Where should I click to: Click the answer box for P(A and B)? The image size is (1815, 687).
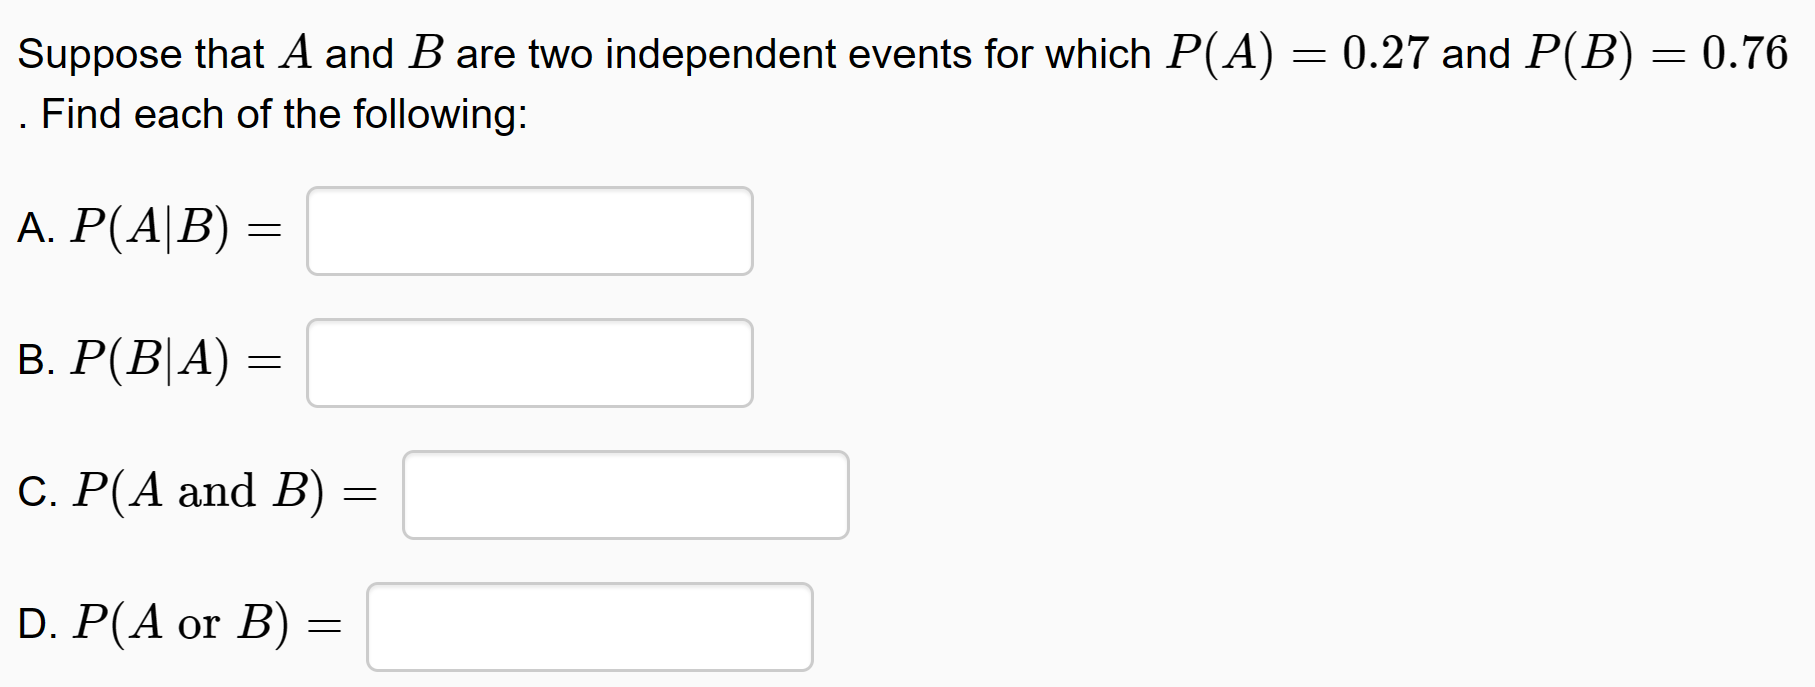pyautogui.click(x=625, y=494)
